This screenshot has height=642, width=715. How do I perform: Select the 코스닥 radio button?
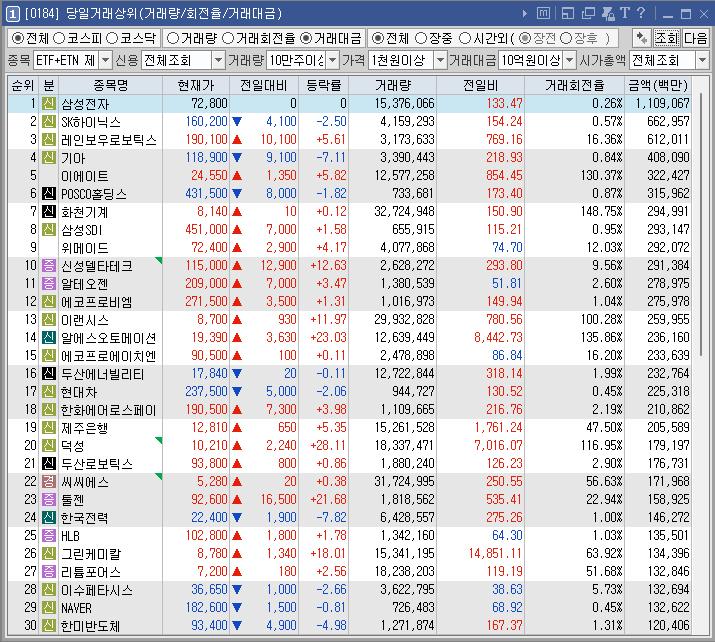112,38
